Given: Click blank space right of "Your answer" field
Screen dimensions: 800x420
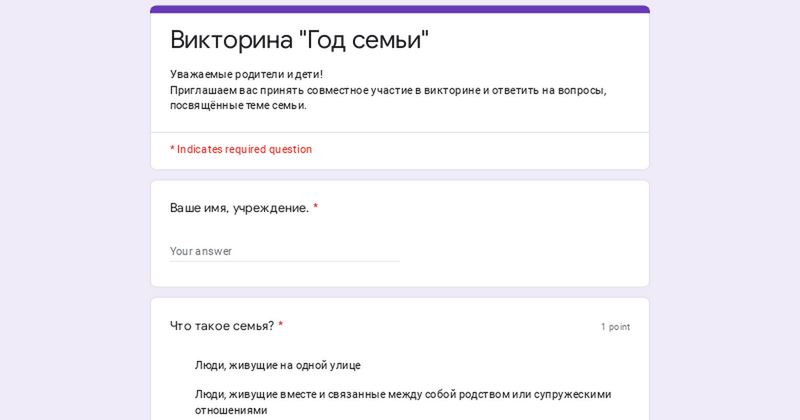Looking at the screenshot, I should pyautogui.click(x=520, y=251).
